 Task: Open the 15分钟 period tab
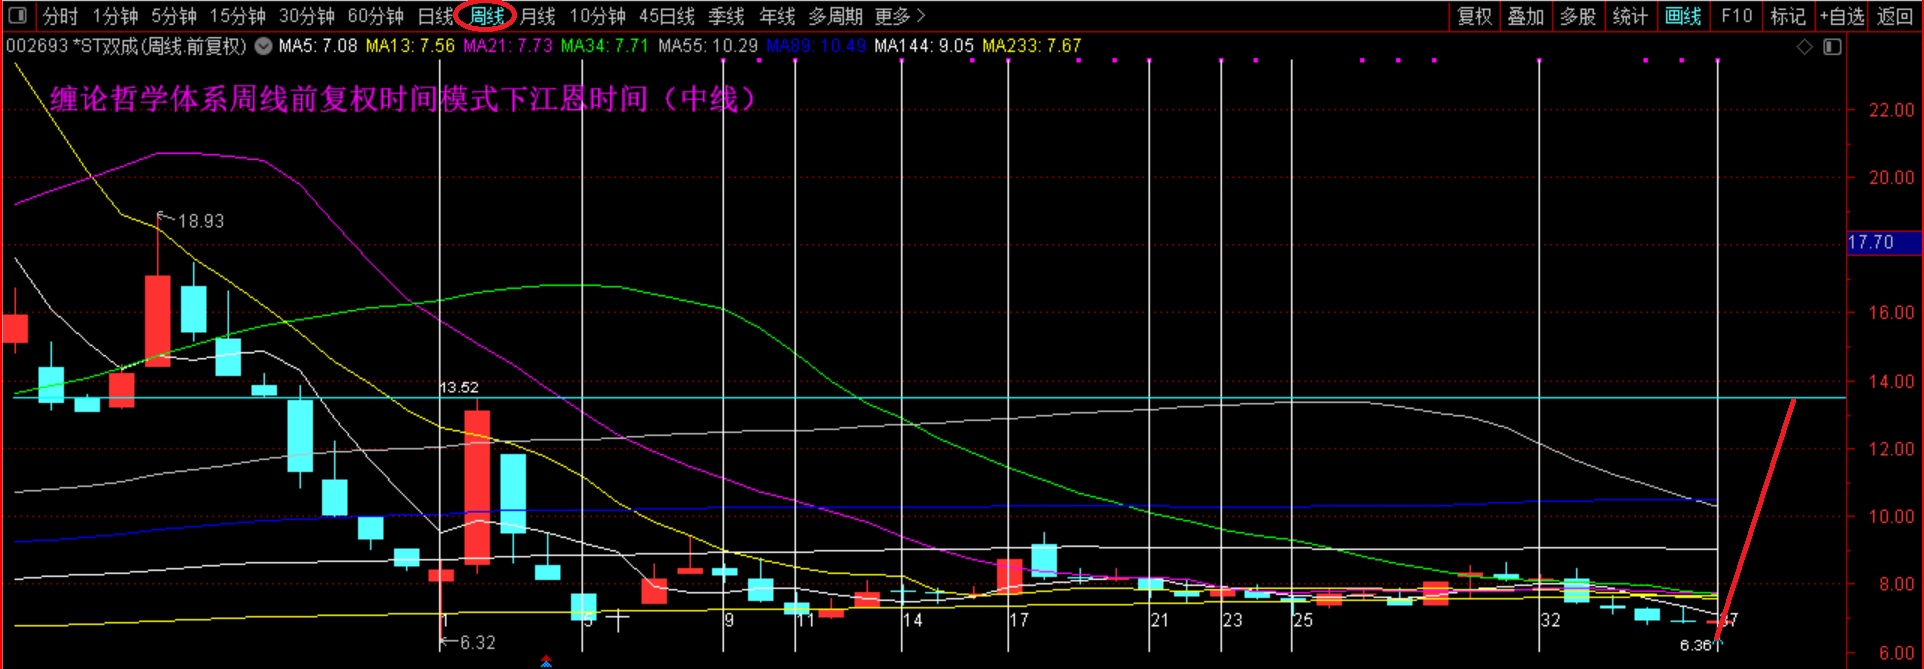tap(238, 16)
